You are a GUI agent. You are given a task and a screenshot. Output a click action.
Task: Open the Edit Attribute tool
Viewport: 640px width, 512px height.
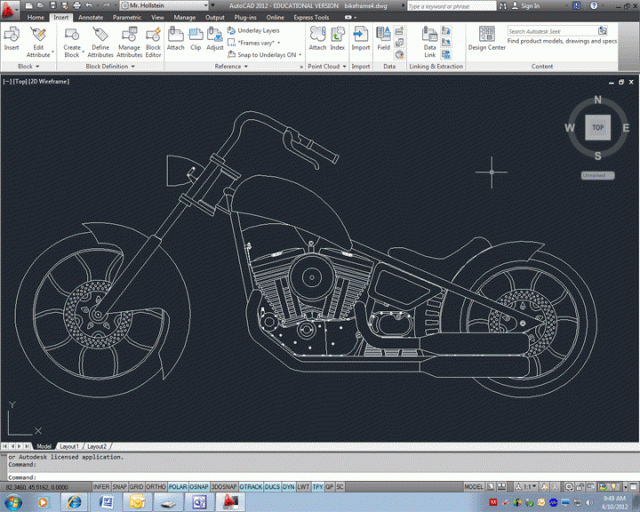pyautogui.click(x=38, y=41)
